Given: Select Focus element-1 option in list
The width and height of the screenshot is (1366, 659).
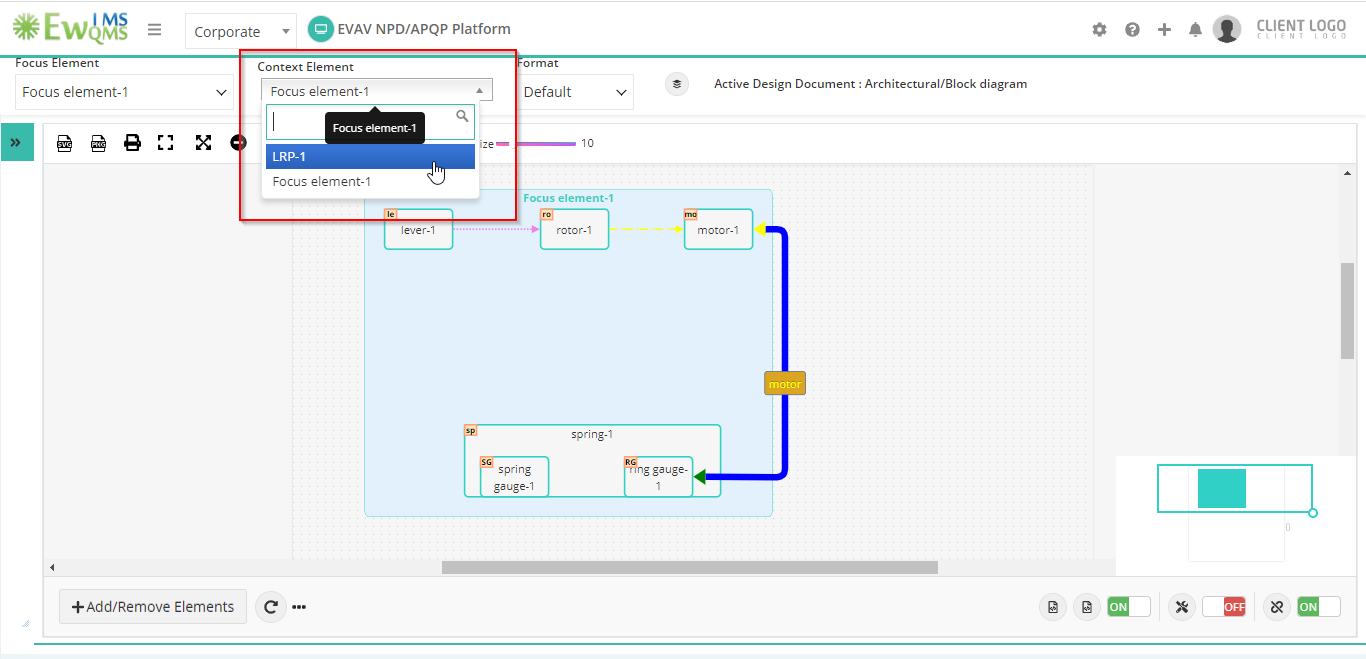Looking at the screenshot, I should pyautogui.click(x=370, y=181).
